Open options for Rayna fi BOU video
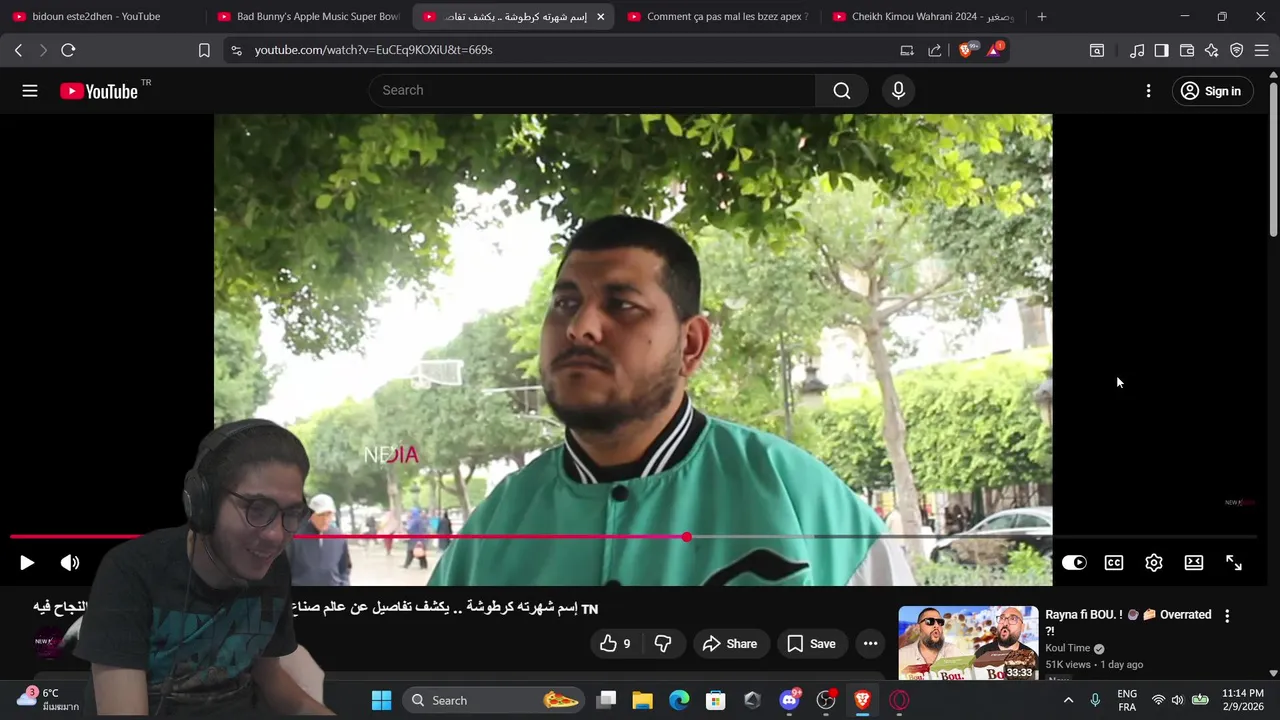This screenshot has width=1280, height=720. coord(1227,616)
